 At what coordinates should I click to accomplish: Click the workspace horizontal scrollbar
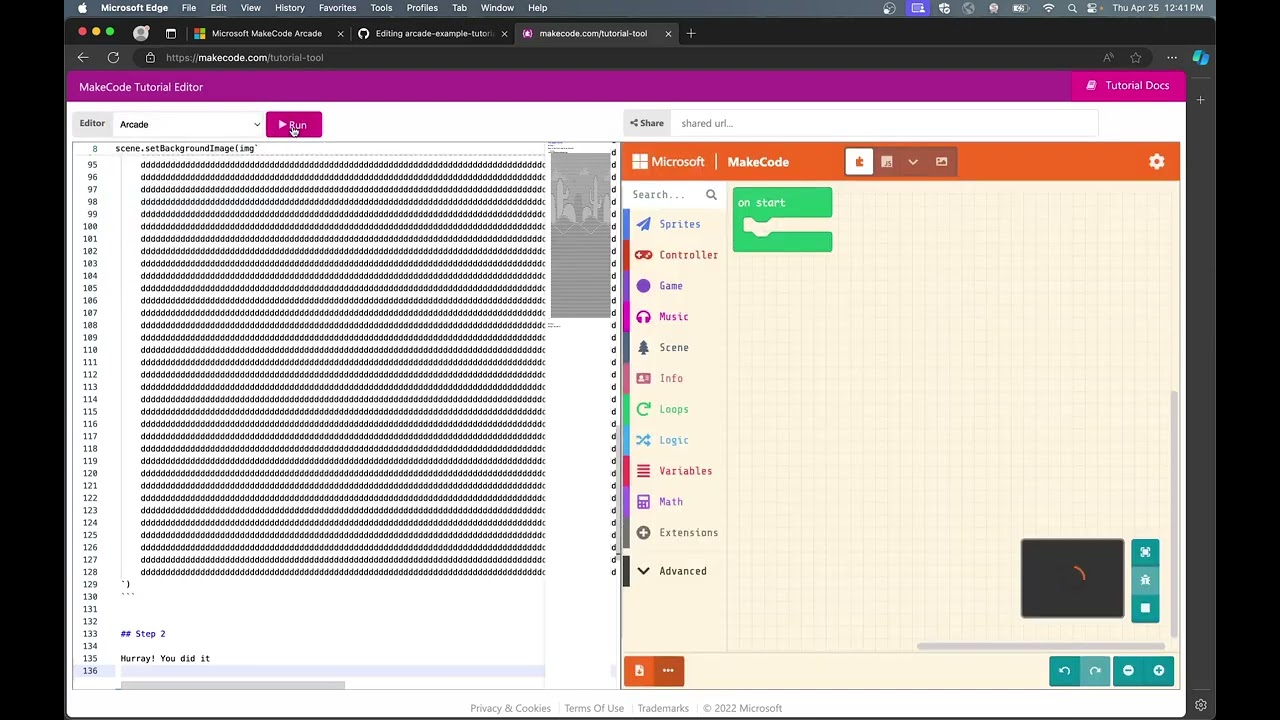[x=1042, y=646]
